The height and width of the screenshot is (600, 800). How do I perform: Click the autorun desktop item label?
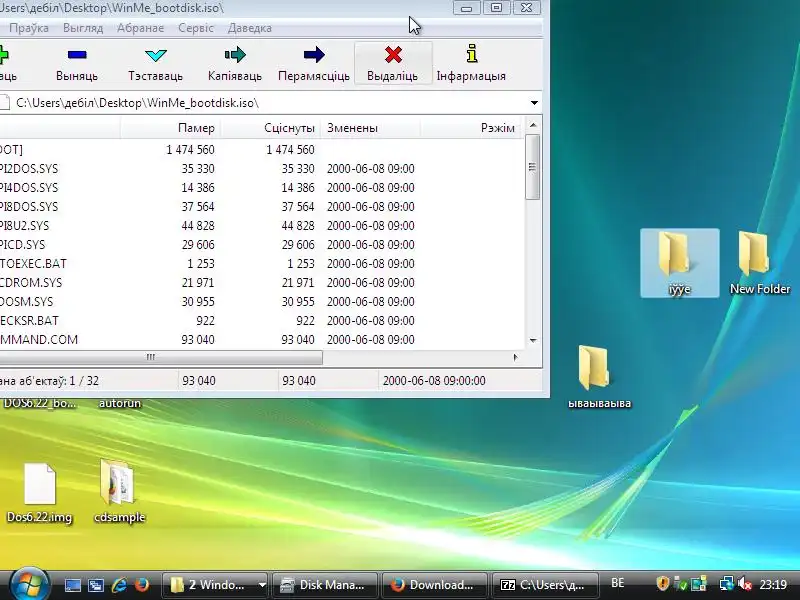pos(119,403)
